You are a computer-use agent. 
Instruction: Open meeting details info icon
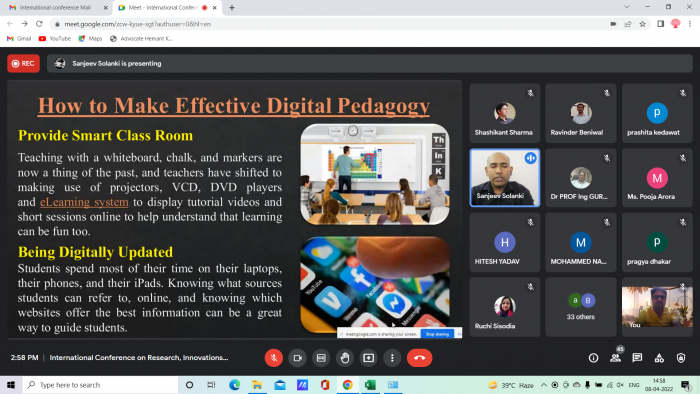point(593,358)
